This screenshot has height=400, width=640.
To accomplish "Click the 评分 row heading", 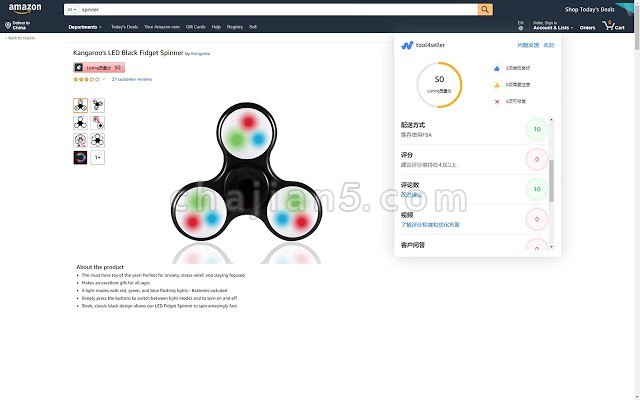I will pyautogui.click(x=407, y=155).
